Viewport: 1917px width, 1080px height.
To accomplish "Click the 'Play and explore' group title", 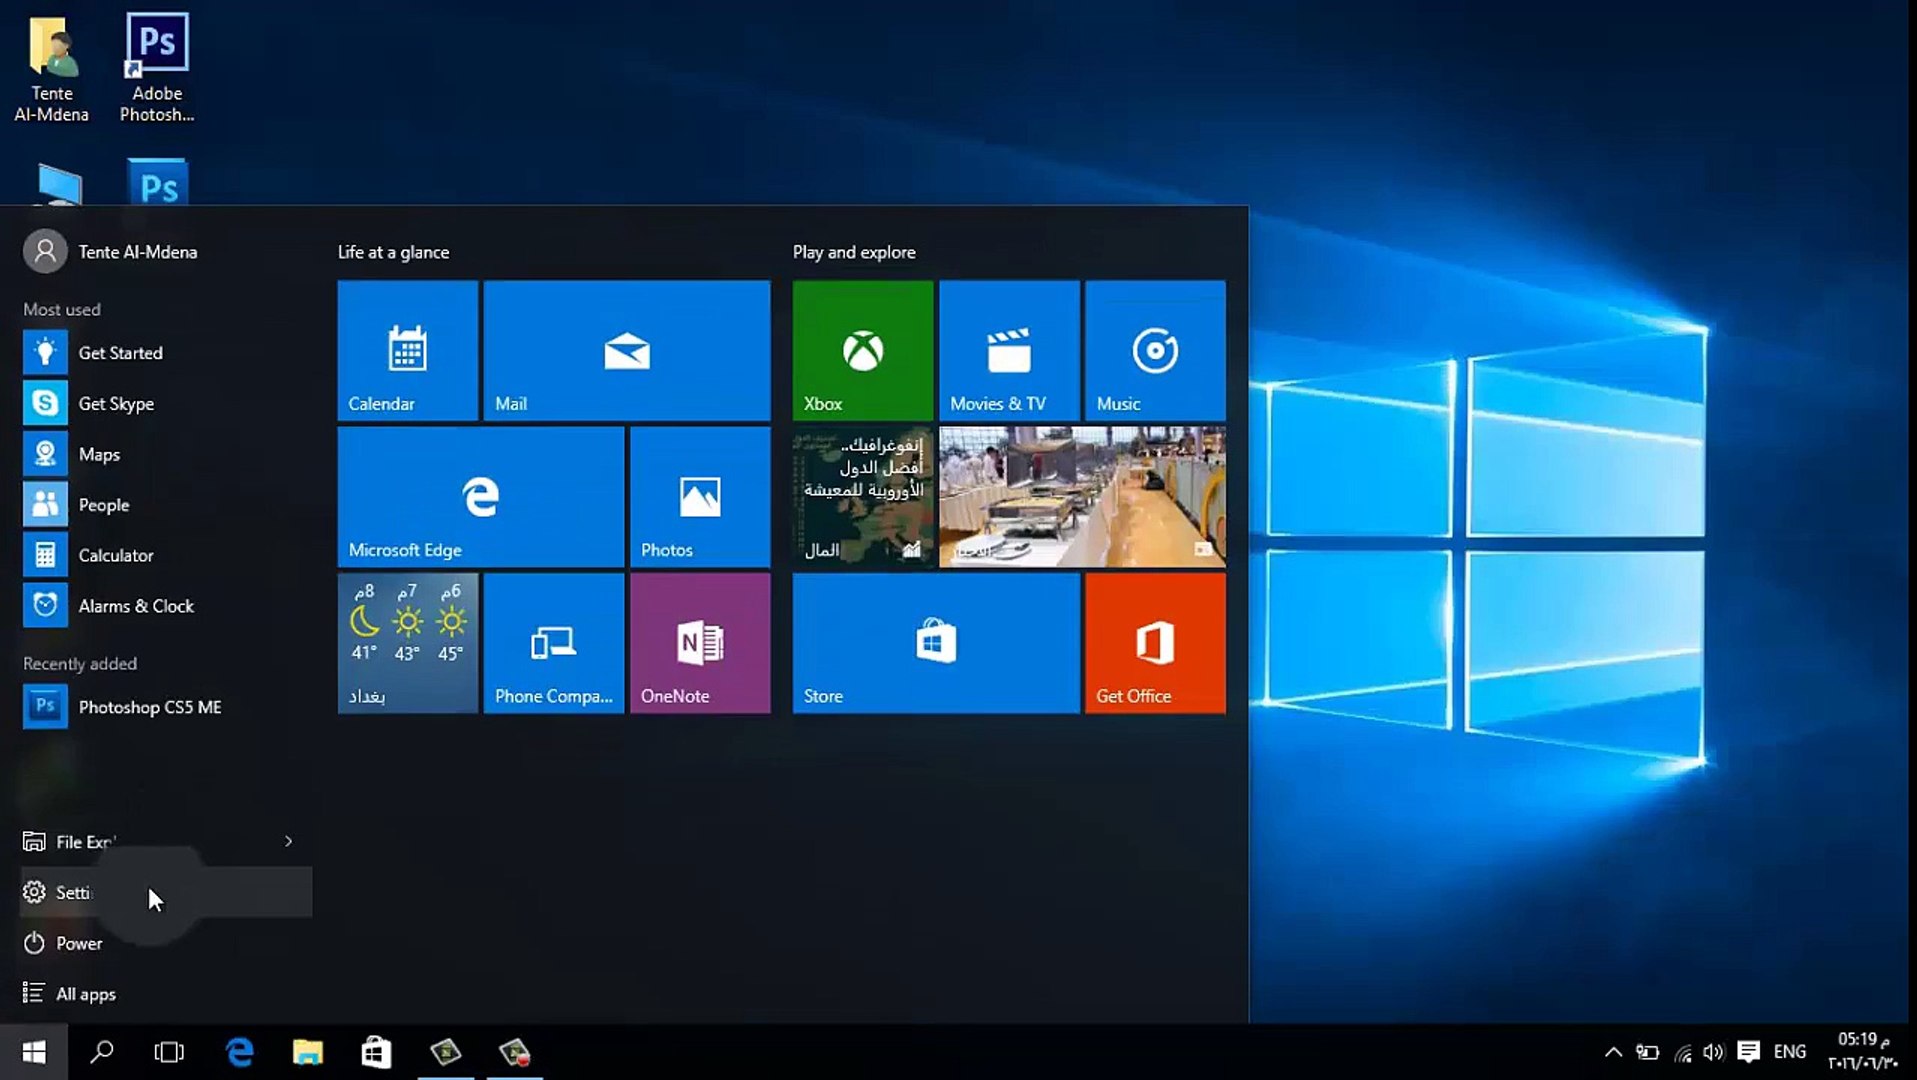I will pos(854,252).
